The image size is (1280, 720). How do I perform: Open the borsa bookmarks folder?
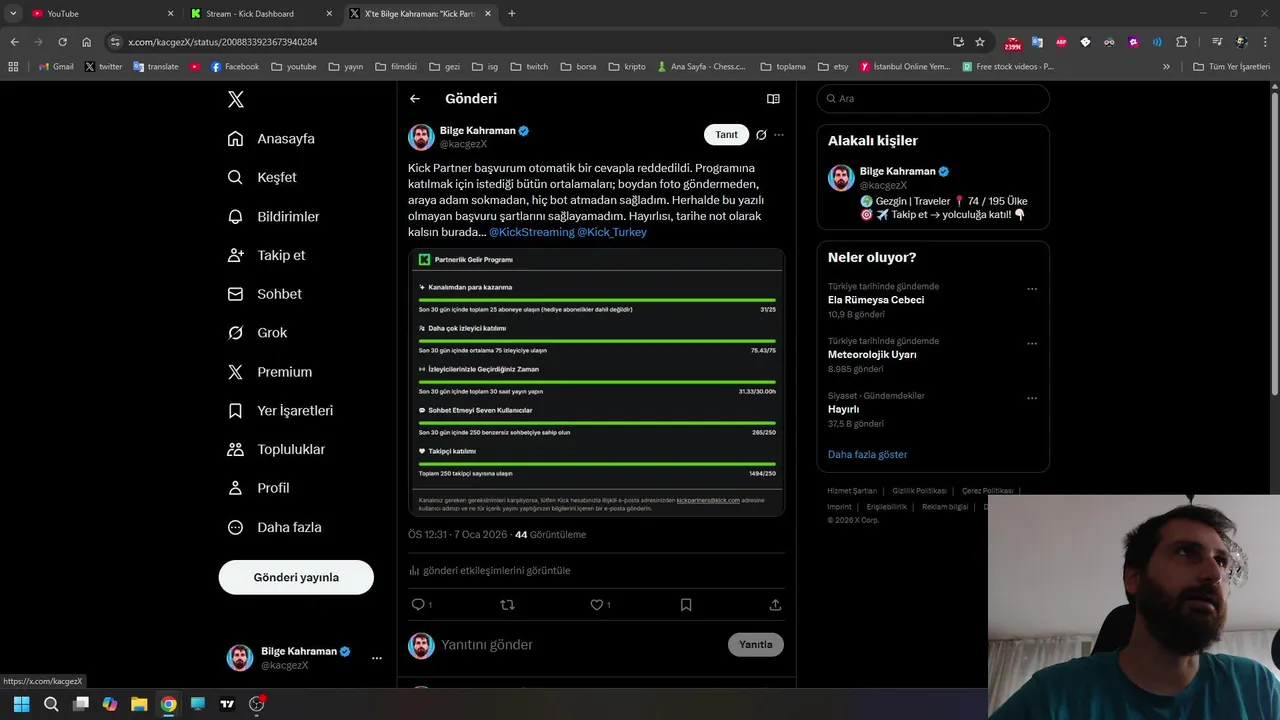(579, 67)
